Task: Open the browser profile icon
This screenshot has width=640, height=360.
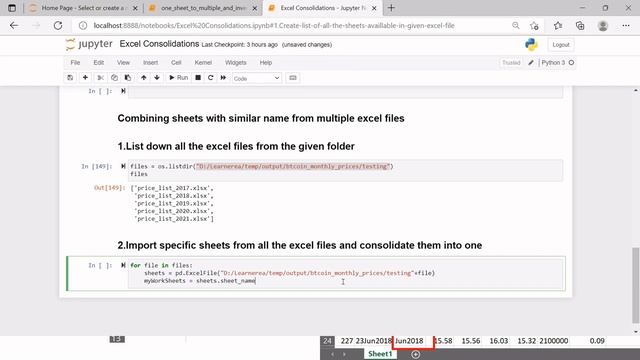Action: [x=603, y=25]
